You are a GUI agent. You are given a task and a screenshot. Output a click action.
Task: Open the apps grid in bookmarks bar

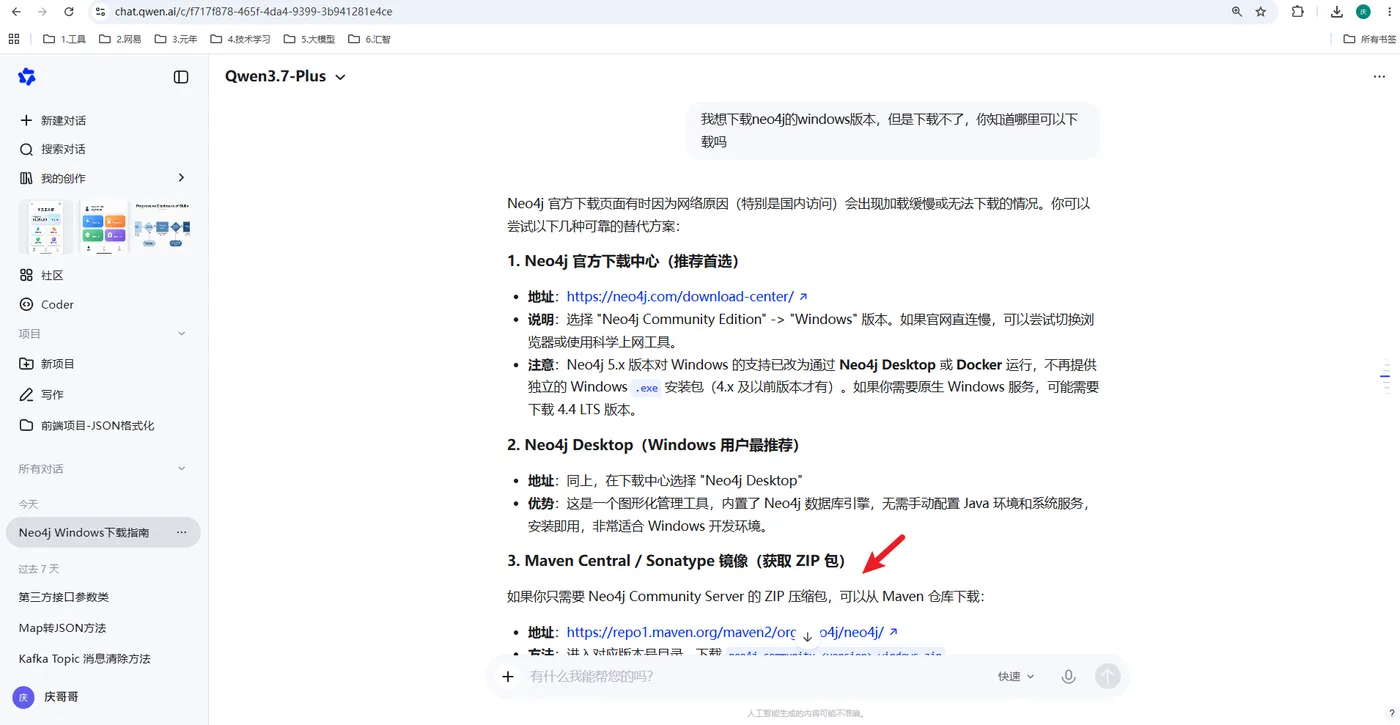click(x=14, y=39)
